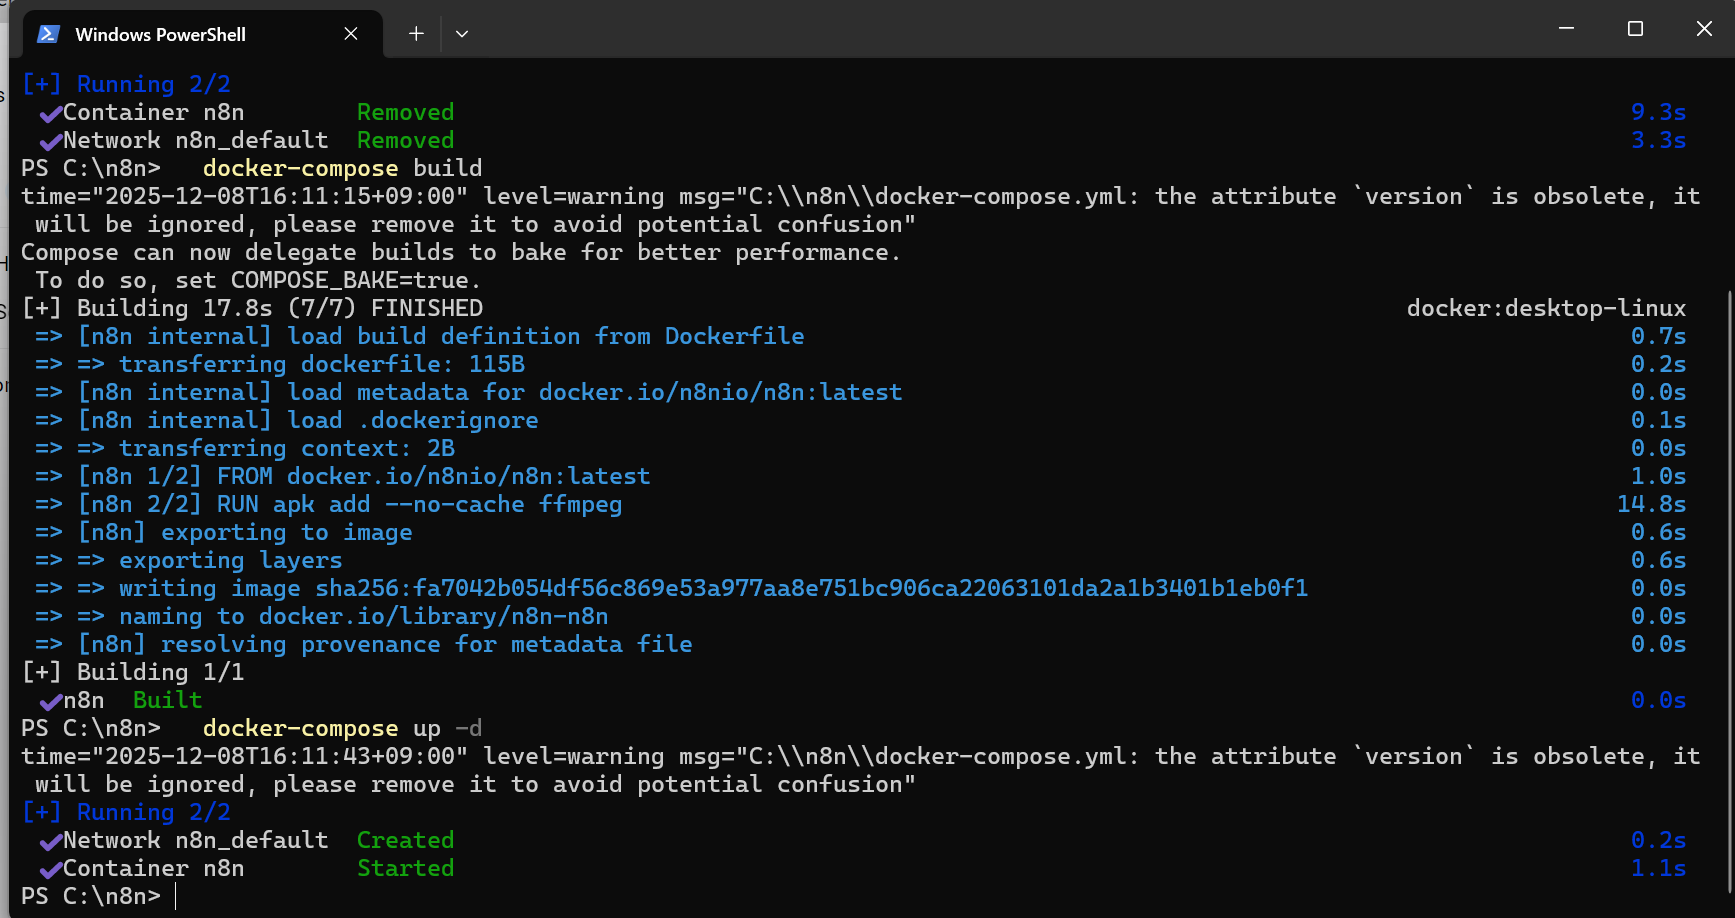Click the checkmark beside Container n8n Removed
Viewport: 1735px width, 918px height.
[x=50, y=114]
